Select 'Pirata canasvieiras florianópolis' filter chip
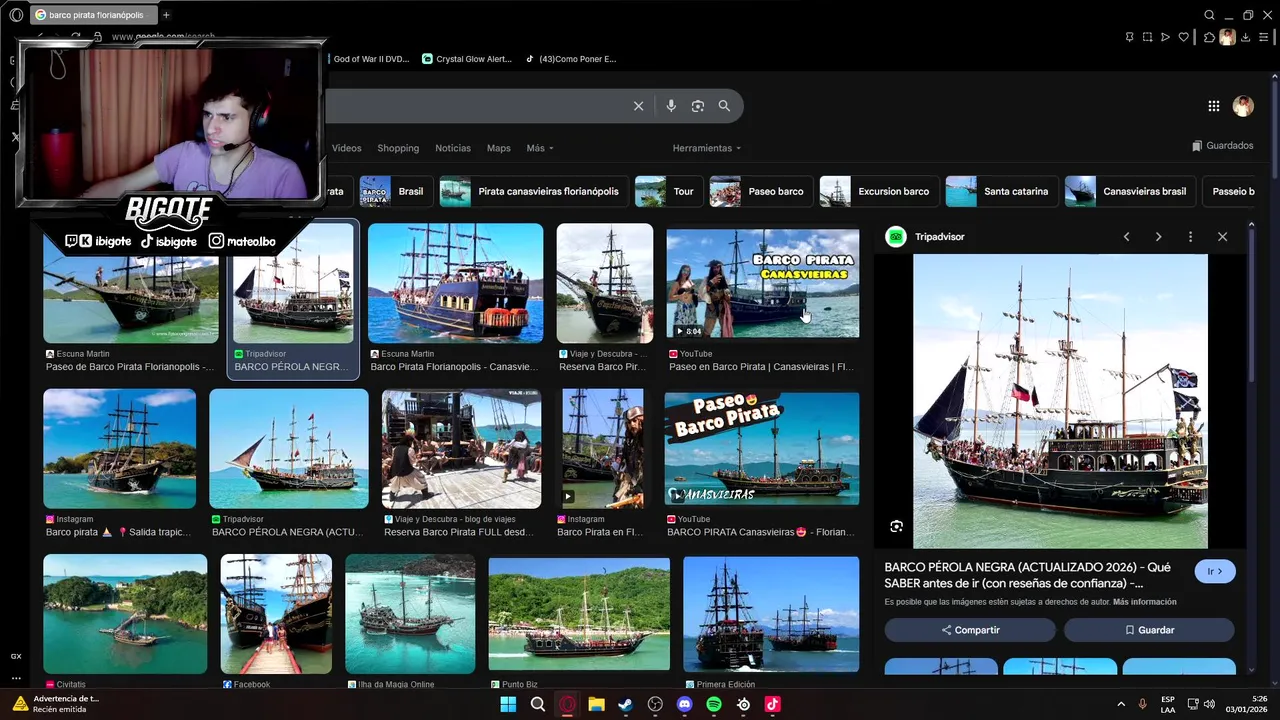 coord(532,191)
